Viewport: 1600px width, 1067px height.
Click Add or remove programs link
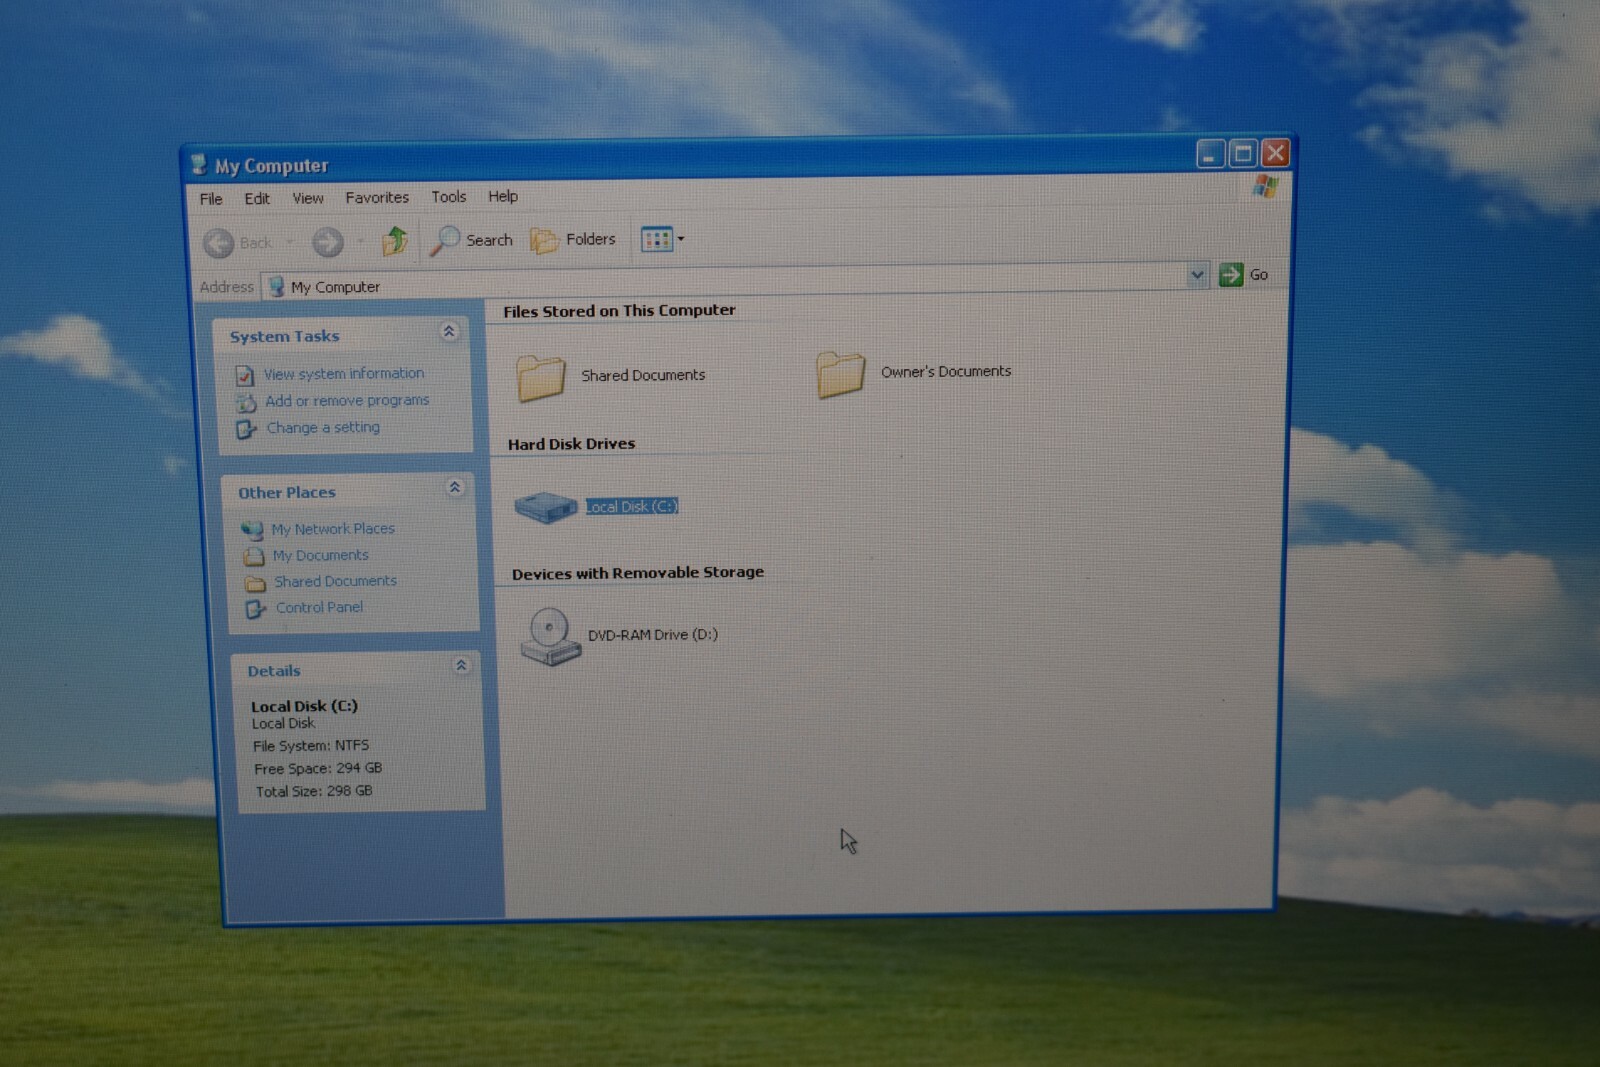[347, 400]
